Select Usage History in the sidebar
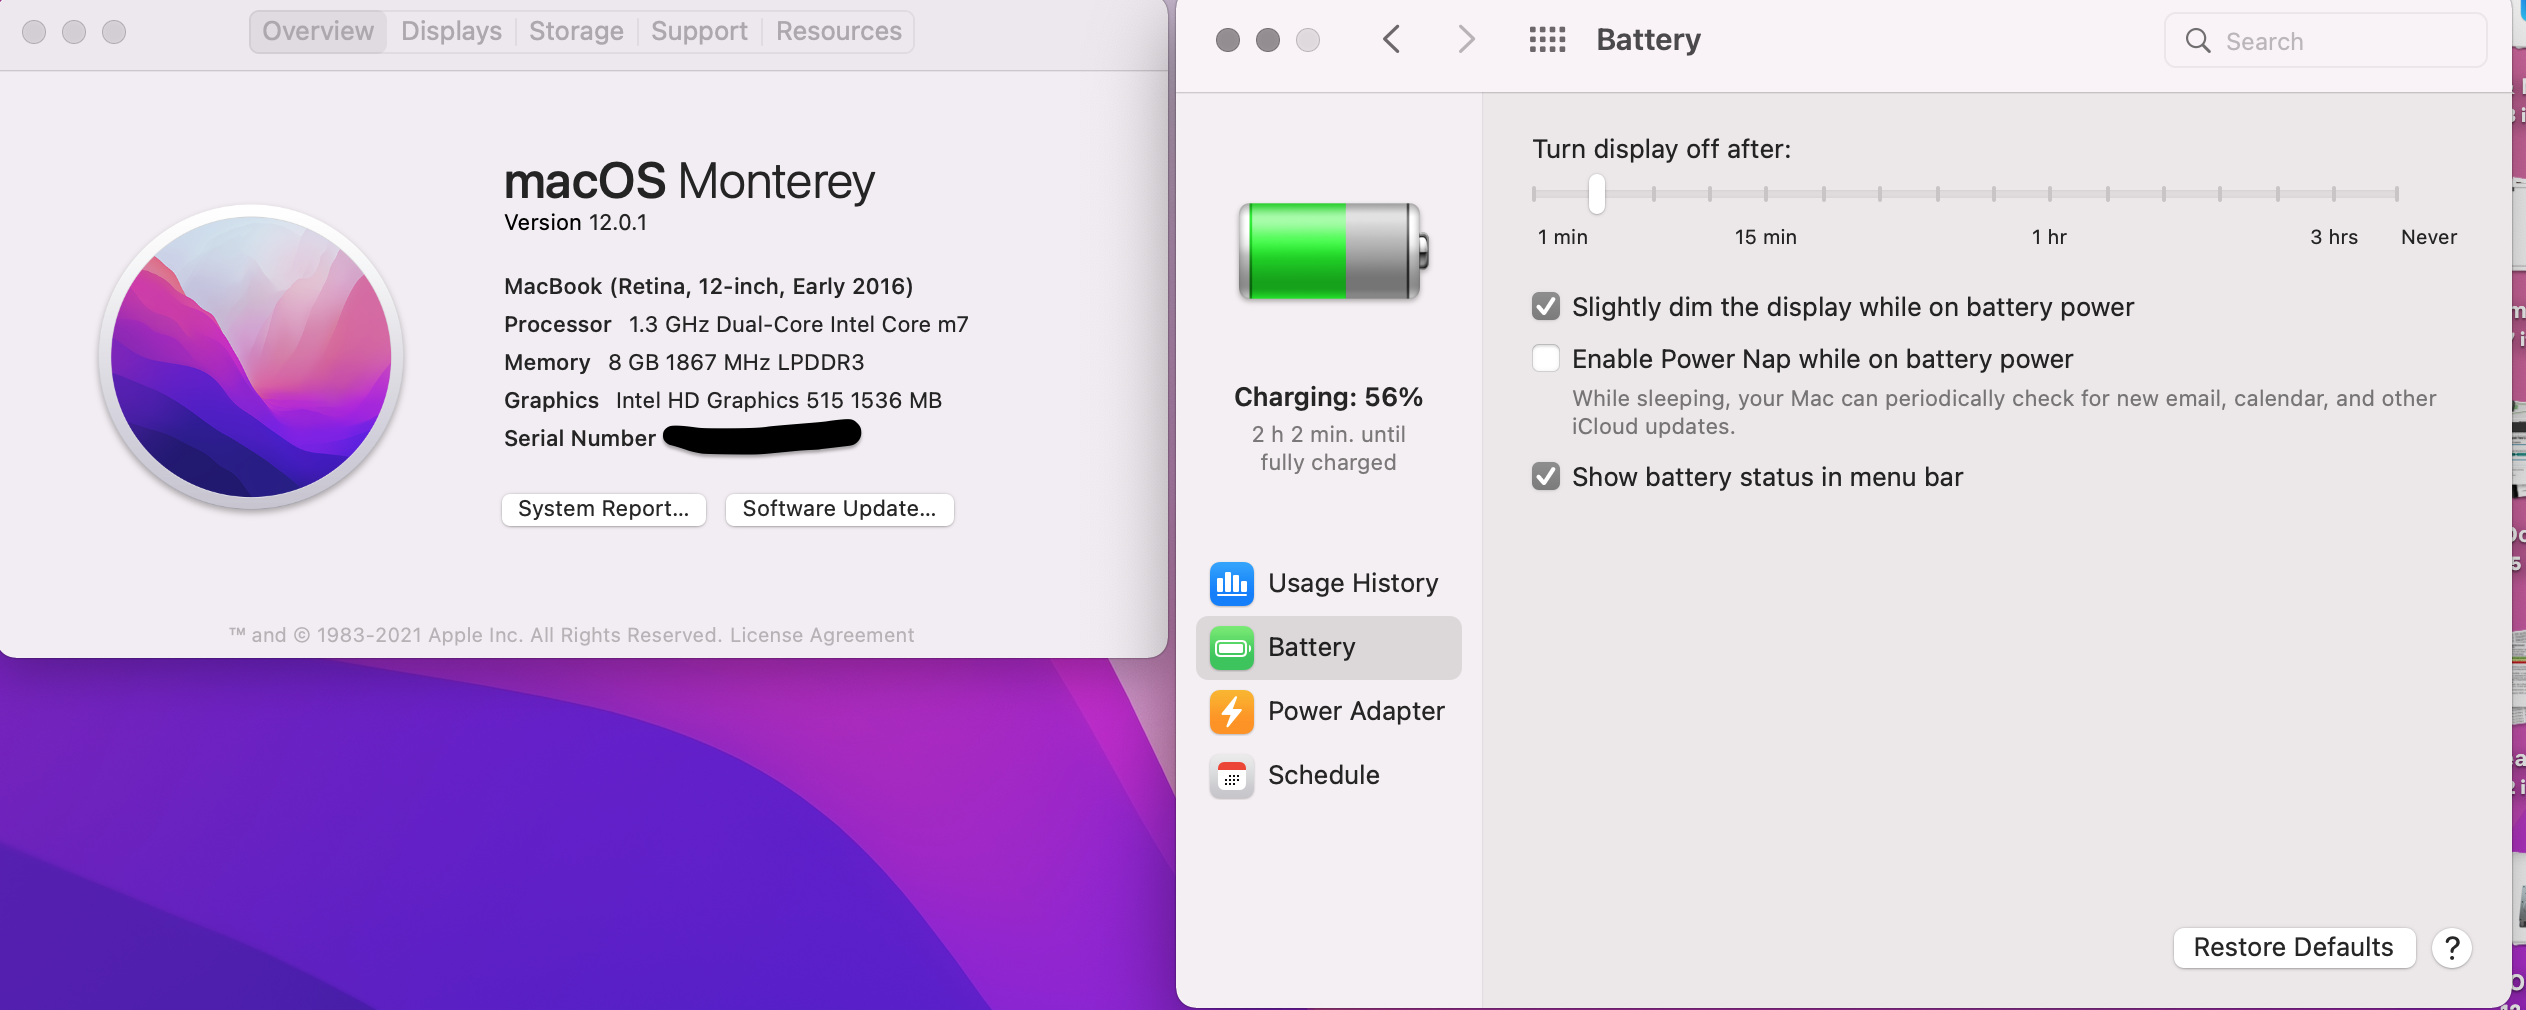 [1329, 584]
